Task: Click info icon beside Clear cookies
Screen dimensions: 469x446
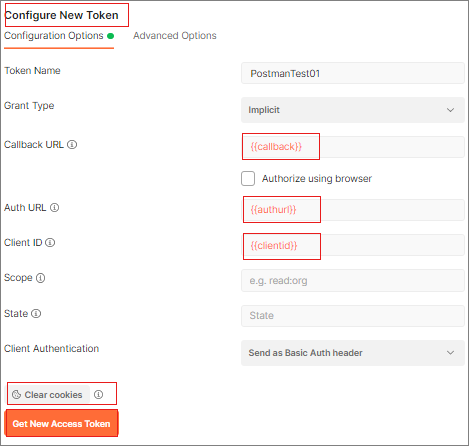Action: (x=98, y=395)
